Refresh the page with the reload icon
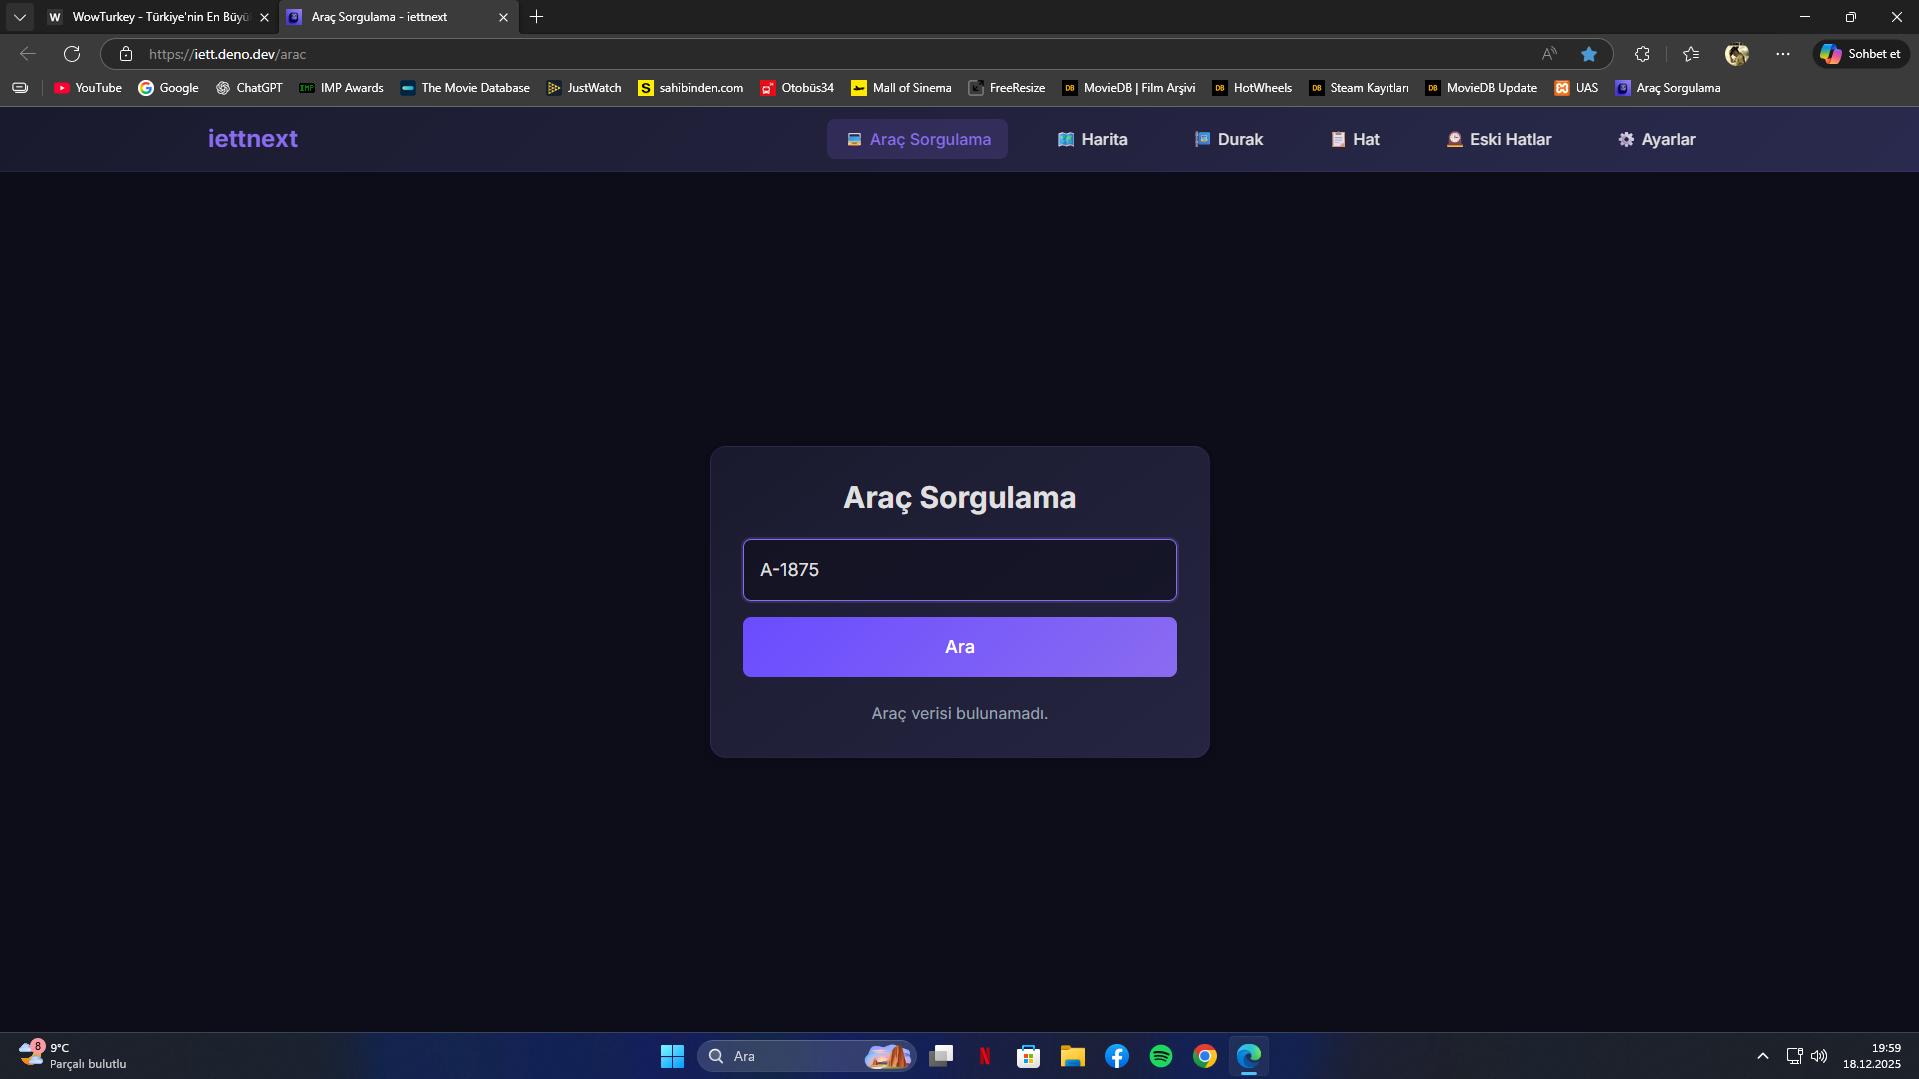 [72, 54]
